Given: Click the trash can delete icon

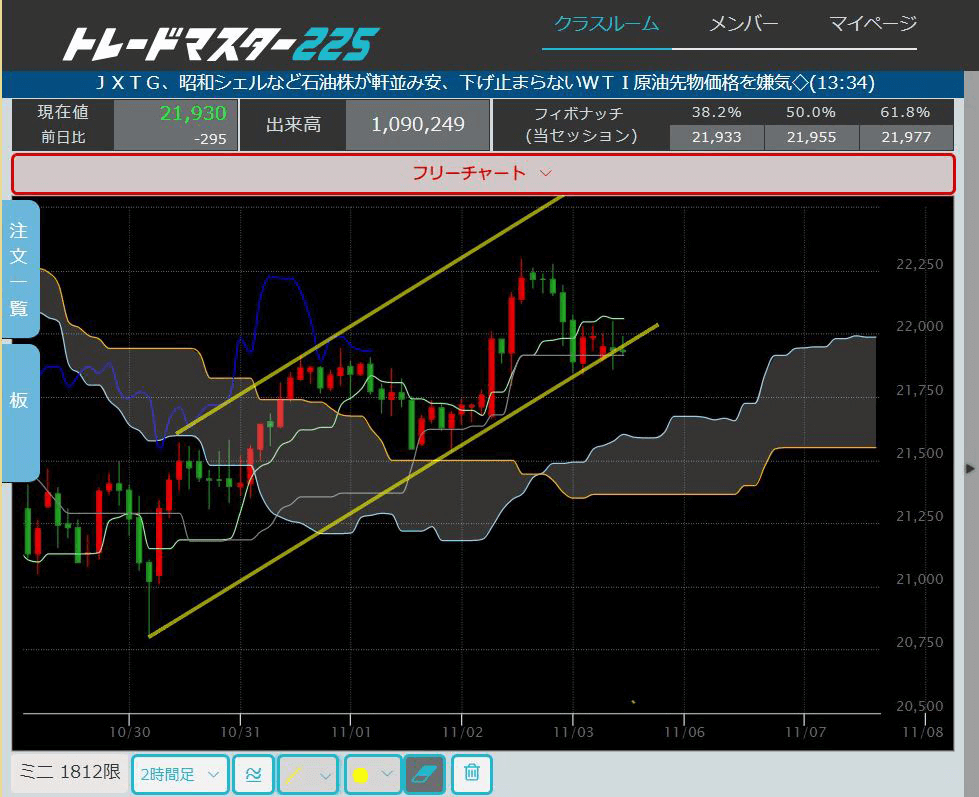Looking at the screenshot, I should 472,774.
